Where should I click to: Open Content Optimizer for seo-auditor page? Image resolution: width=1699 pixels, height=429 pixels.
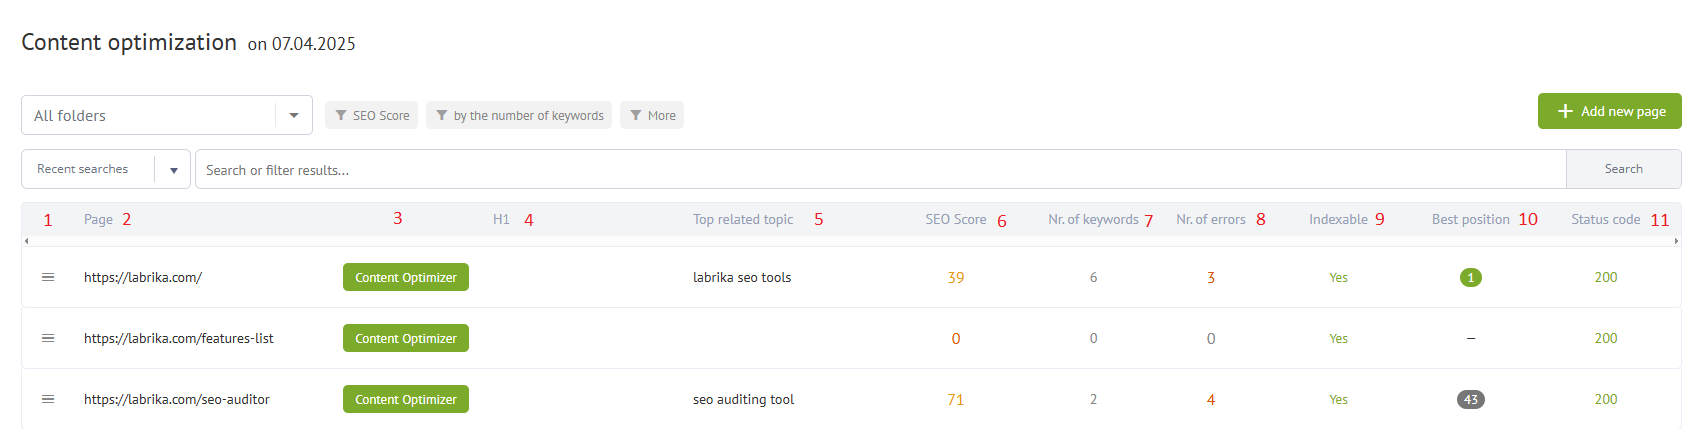[405, 399]
